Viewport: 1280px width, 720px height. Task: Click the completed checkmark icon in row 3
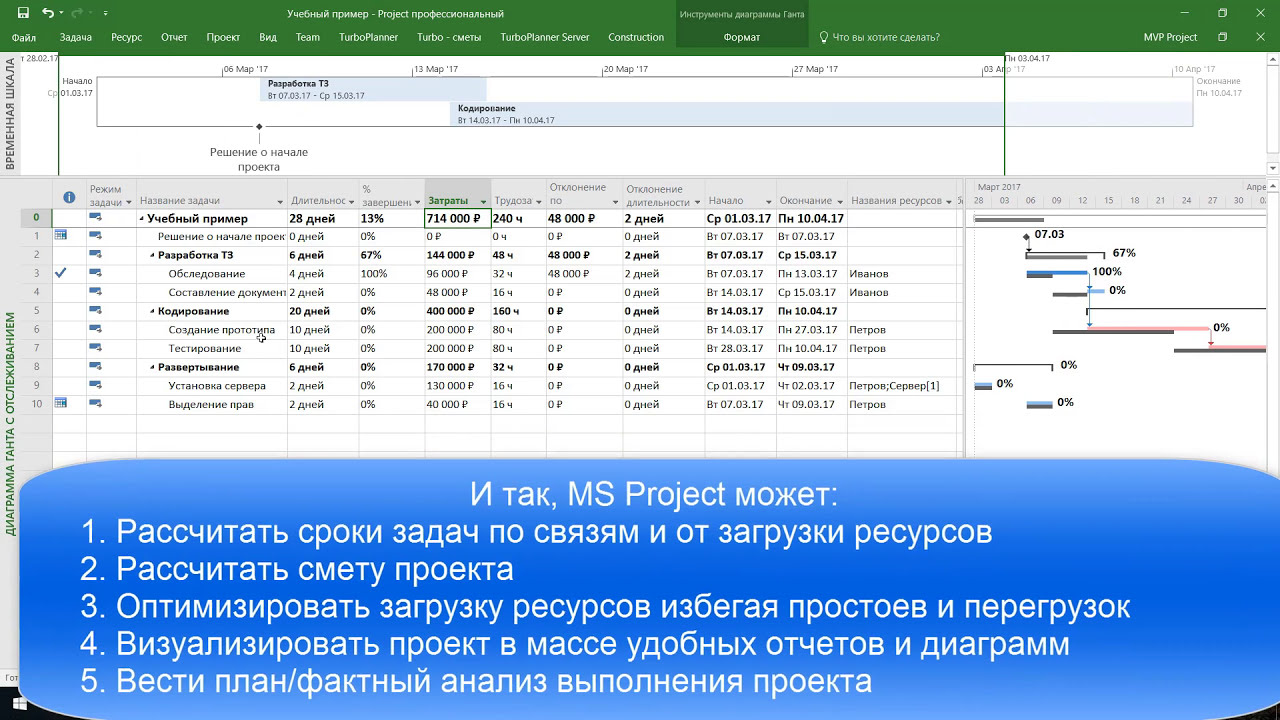[61, 273]
